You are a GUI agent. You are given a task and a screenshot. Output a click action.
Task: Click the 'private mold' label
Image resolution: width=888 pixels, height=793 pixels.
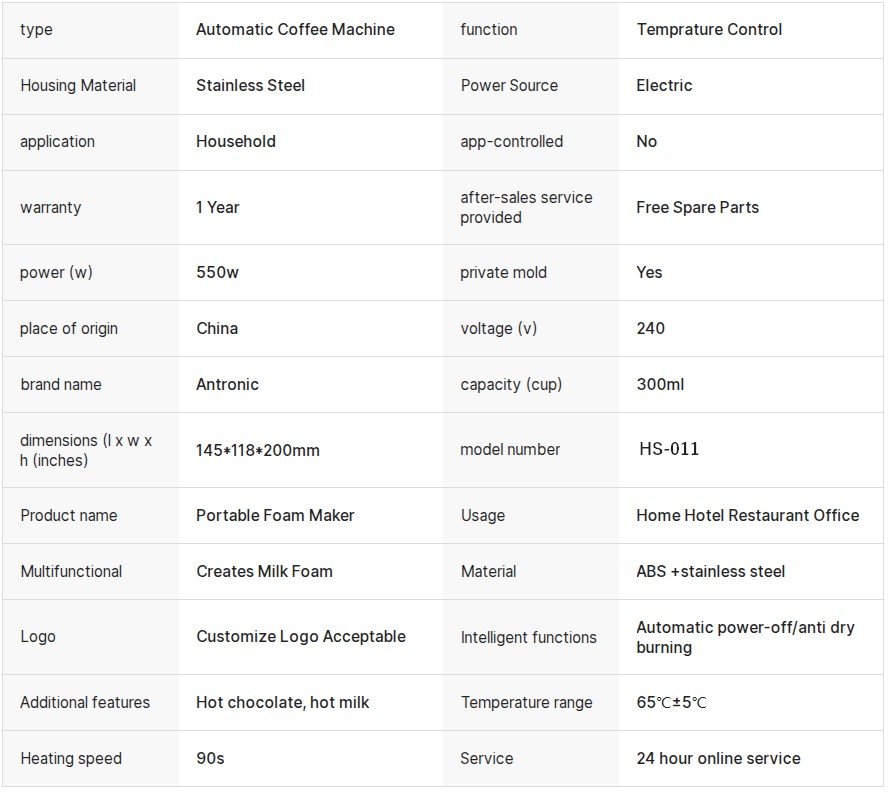(x=503, y=273)
